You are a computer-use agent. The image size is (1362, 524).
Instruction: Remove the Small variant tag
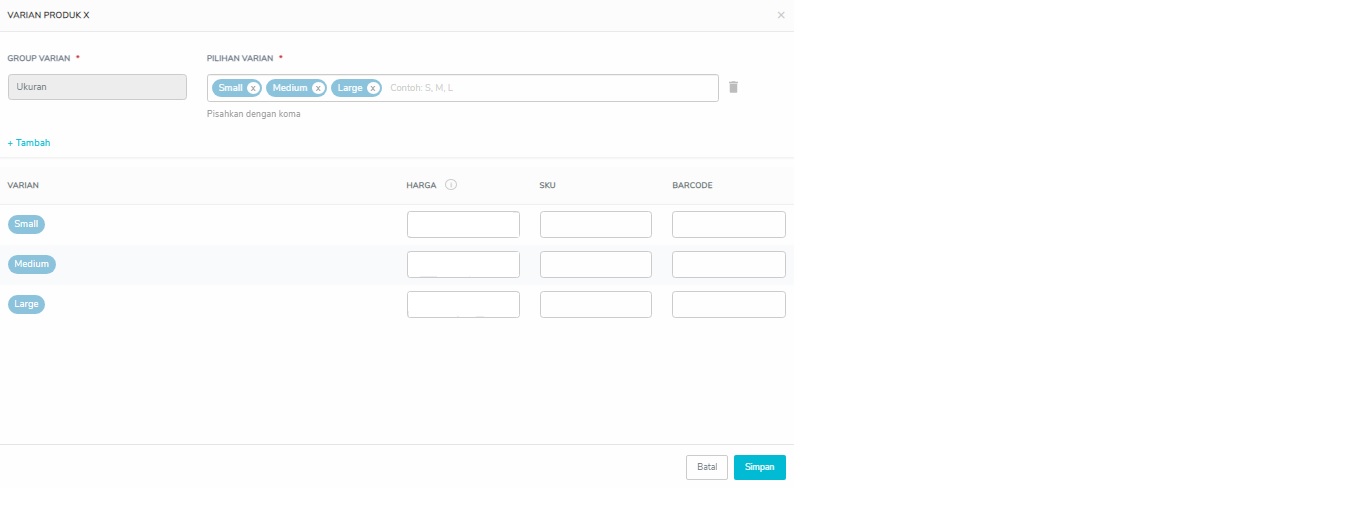point(253,88)
